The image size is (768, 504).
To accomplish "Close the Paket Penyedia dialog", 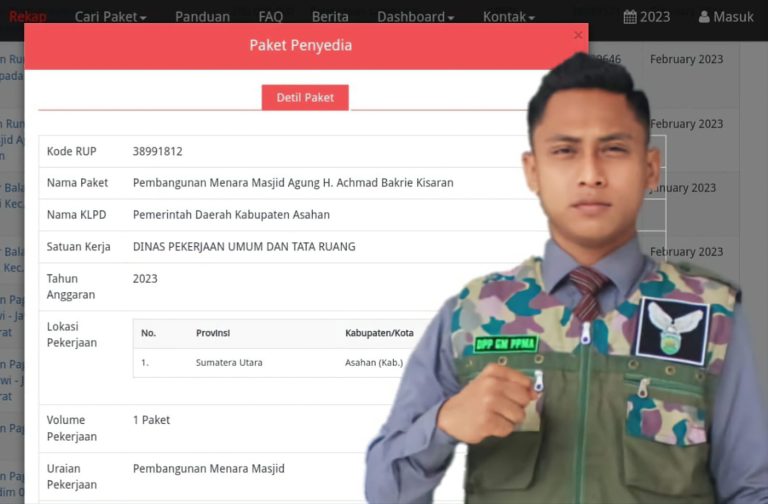I will 577,35.
